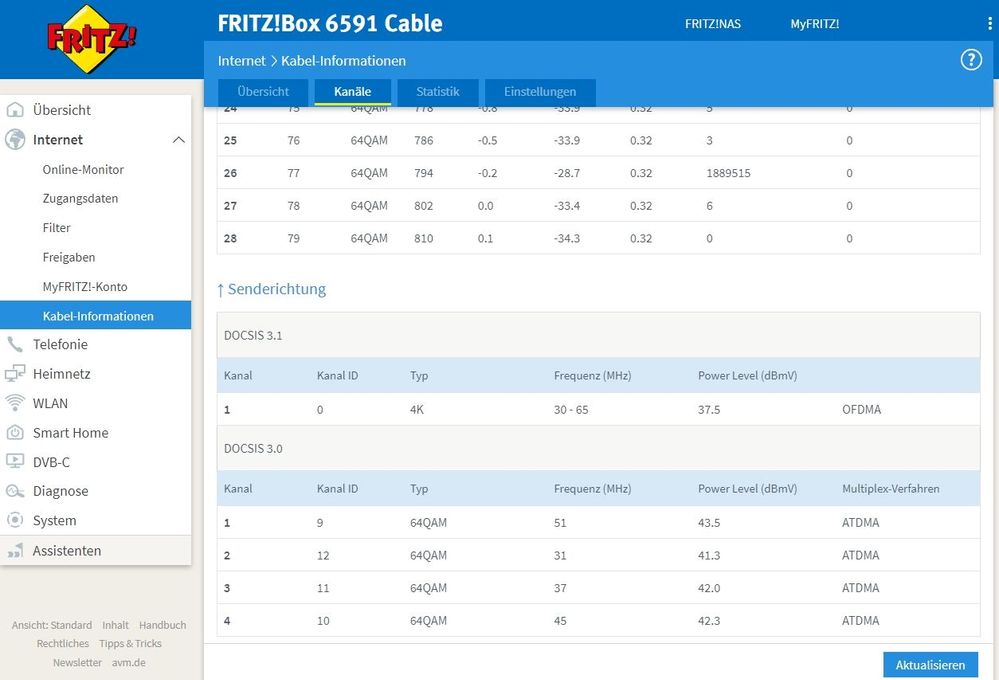Open Assistenten in the sidebar
This screenshot has width=999, height=680.
point(67,551)
